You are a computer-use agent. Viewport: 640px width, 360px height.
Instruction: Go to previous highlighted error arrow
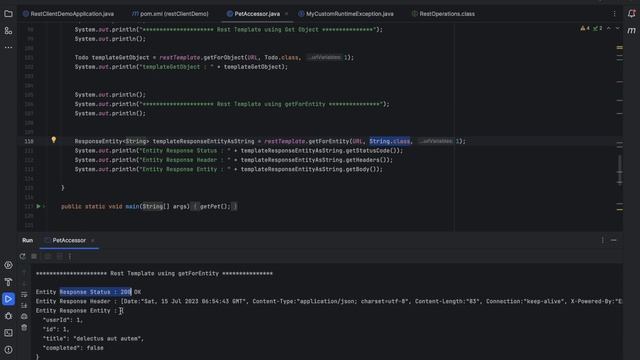(609, 28)
